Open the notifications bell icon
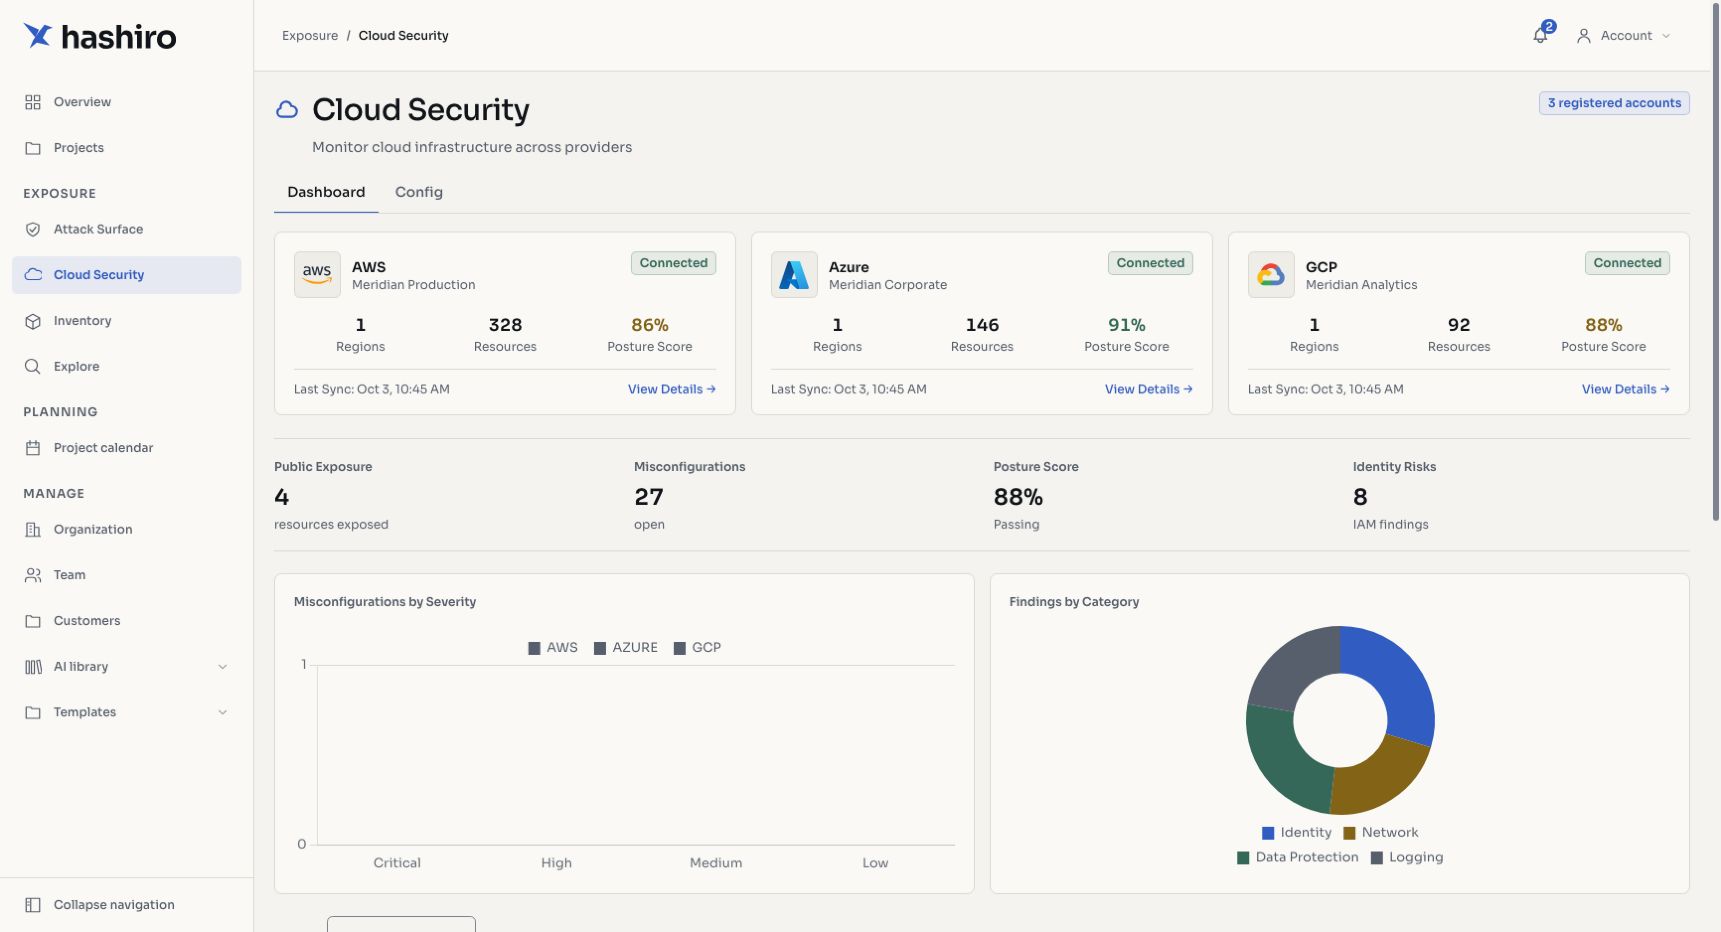1721x932 pixels. (x=1540, y=36)
